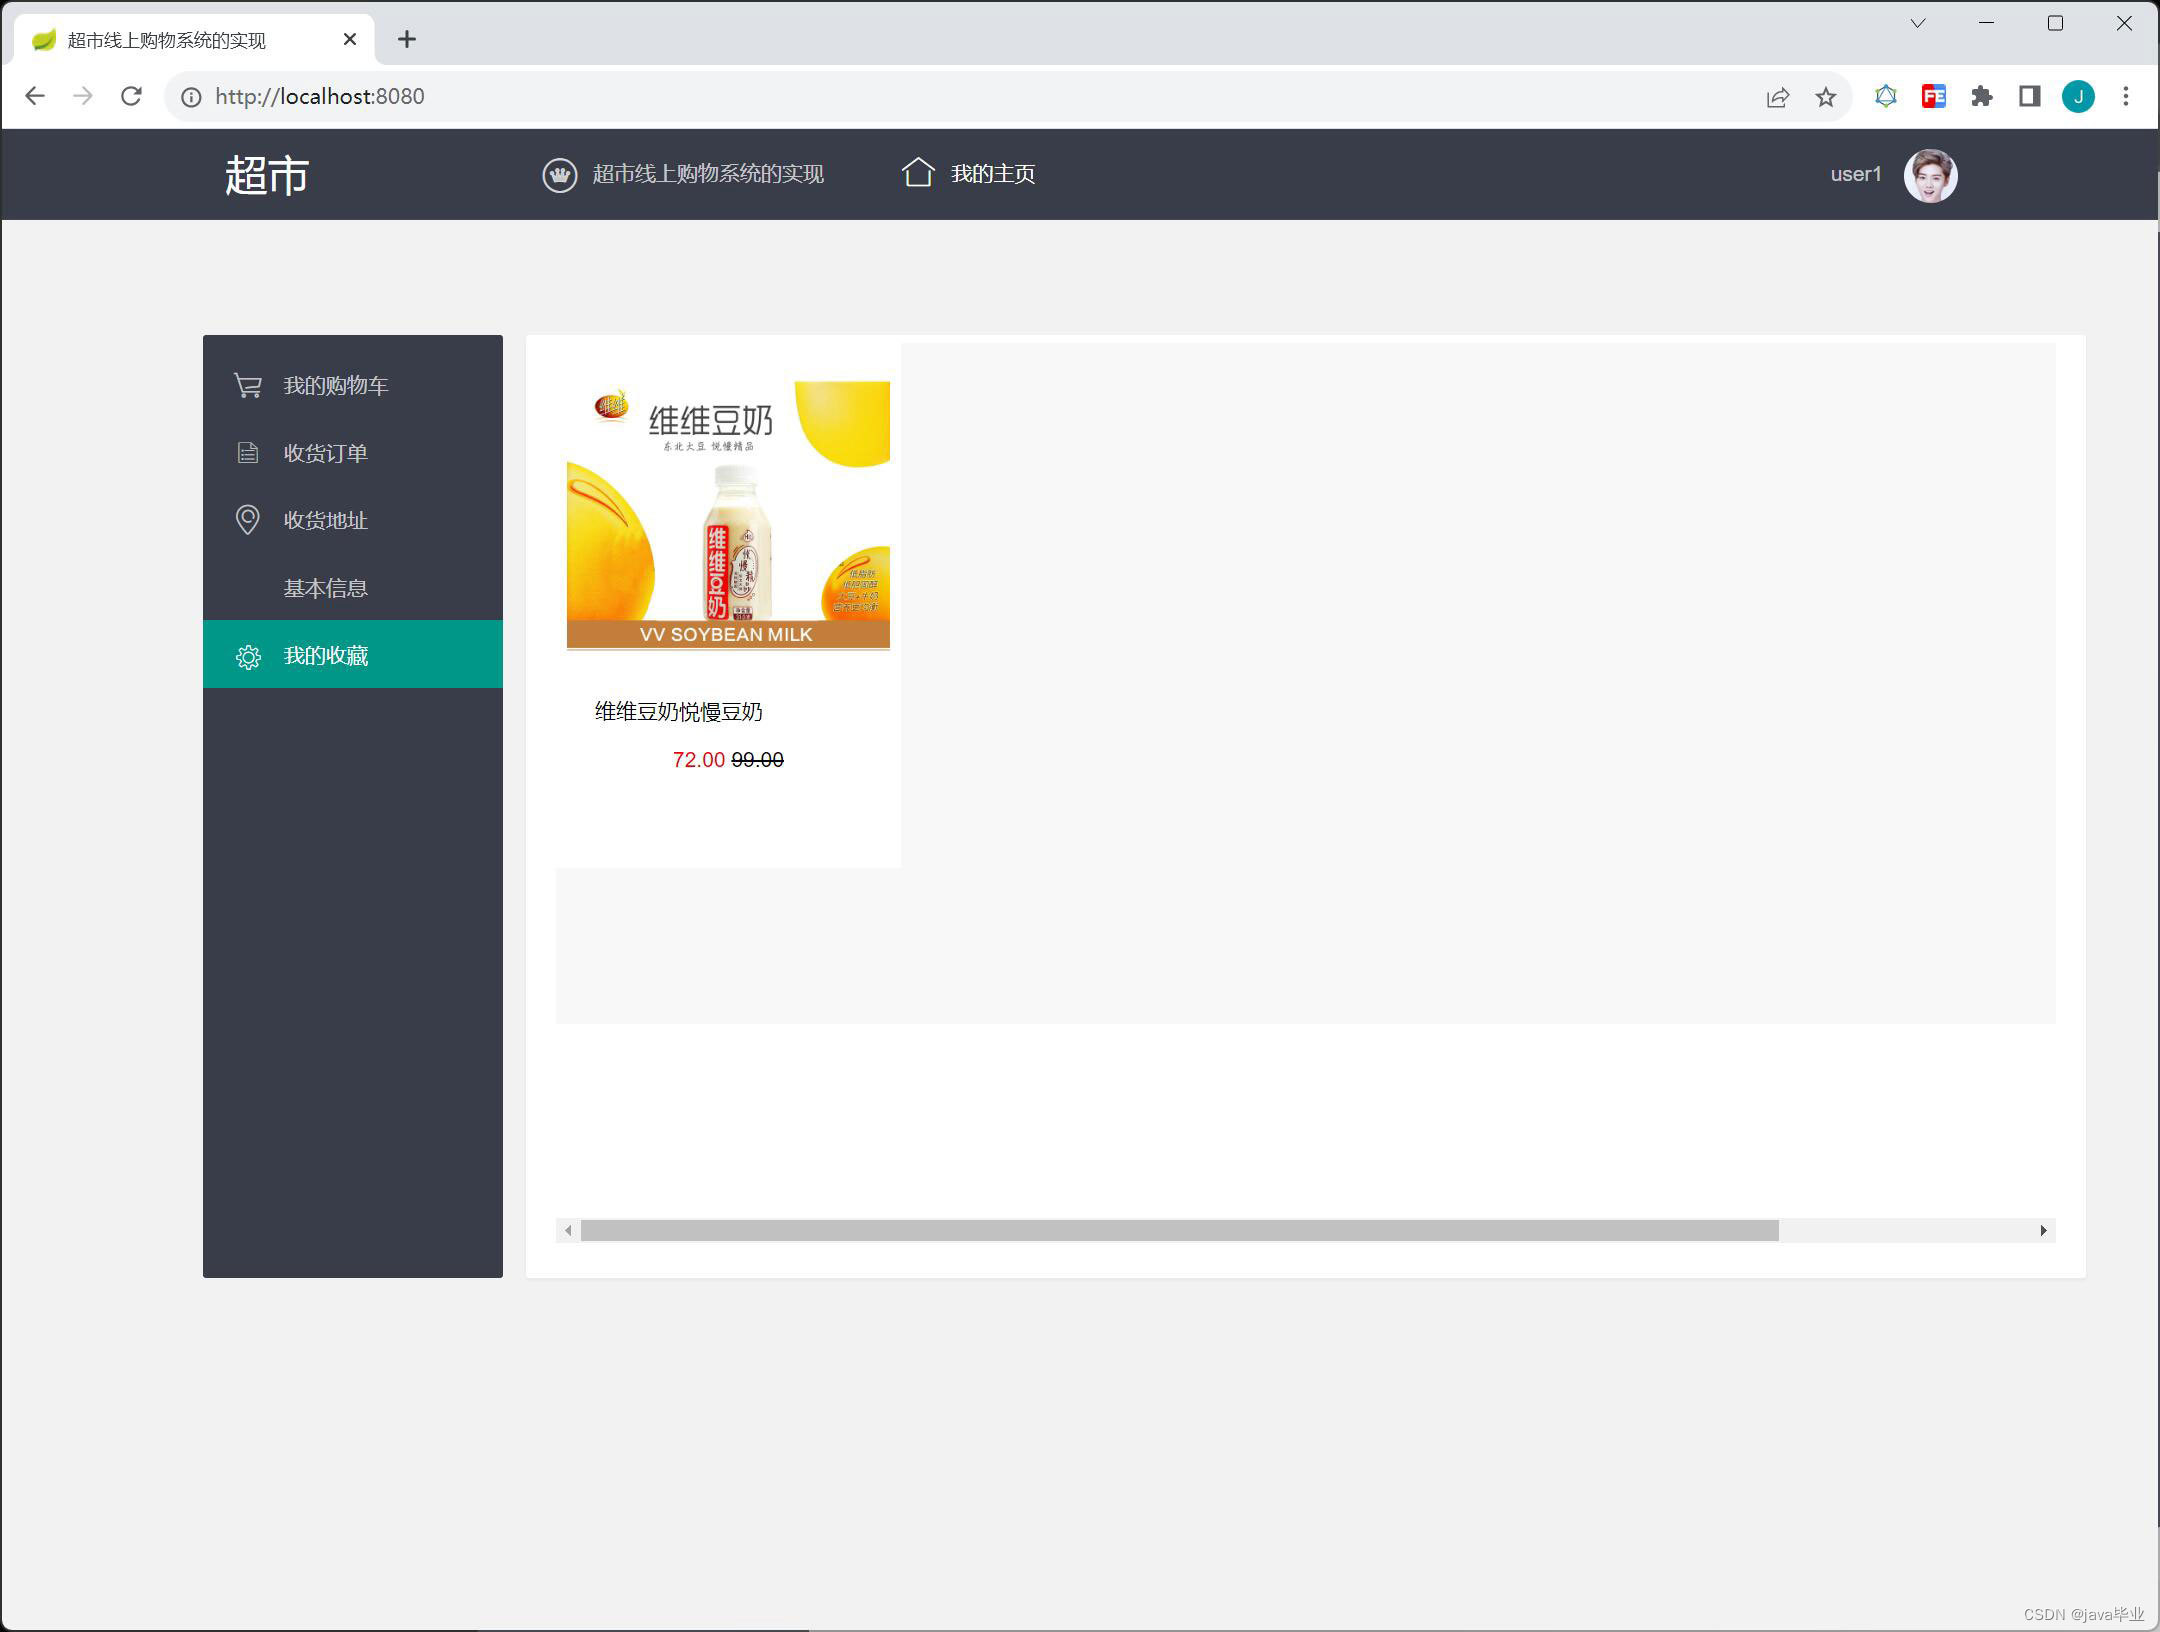
Task: Open the Chrome three-dot menu
Action: tap(2126, 96)
